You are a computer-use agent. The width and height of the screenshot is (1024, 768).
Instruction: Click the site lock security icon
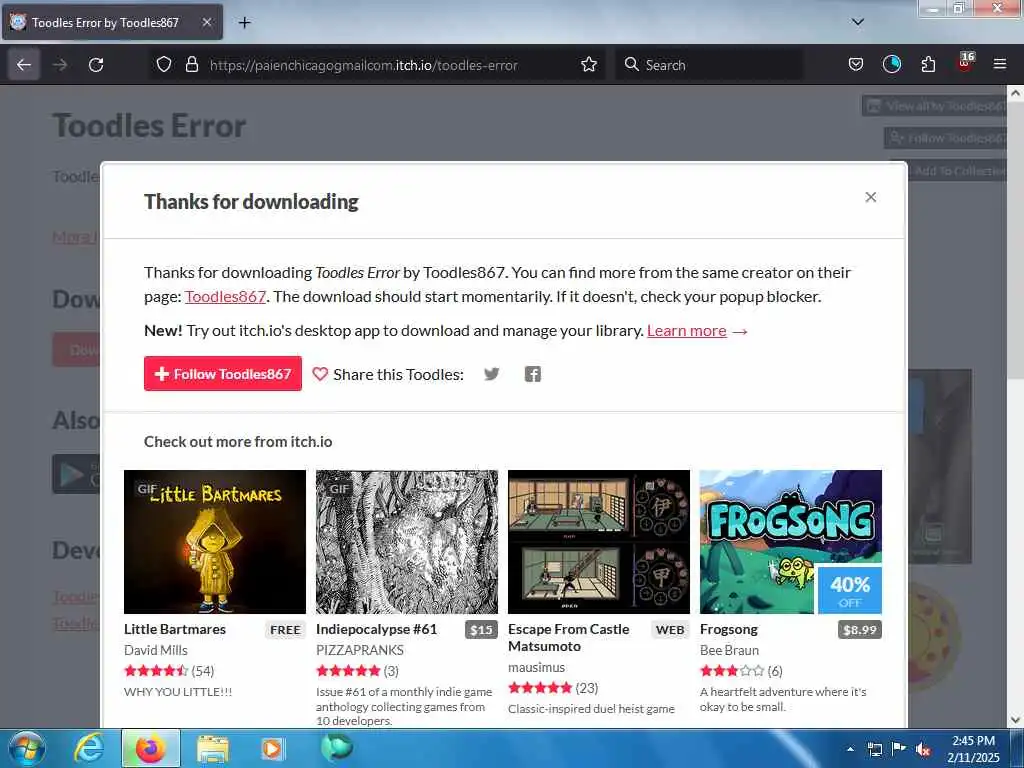pos(191,65)
